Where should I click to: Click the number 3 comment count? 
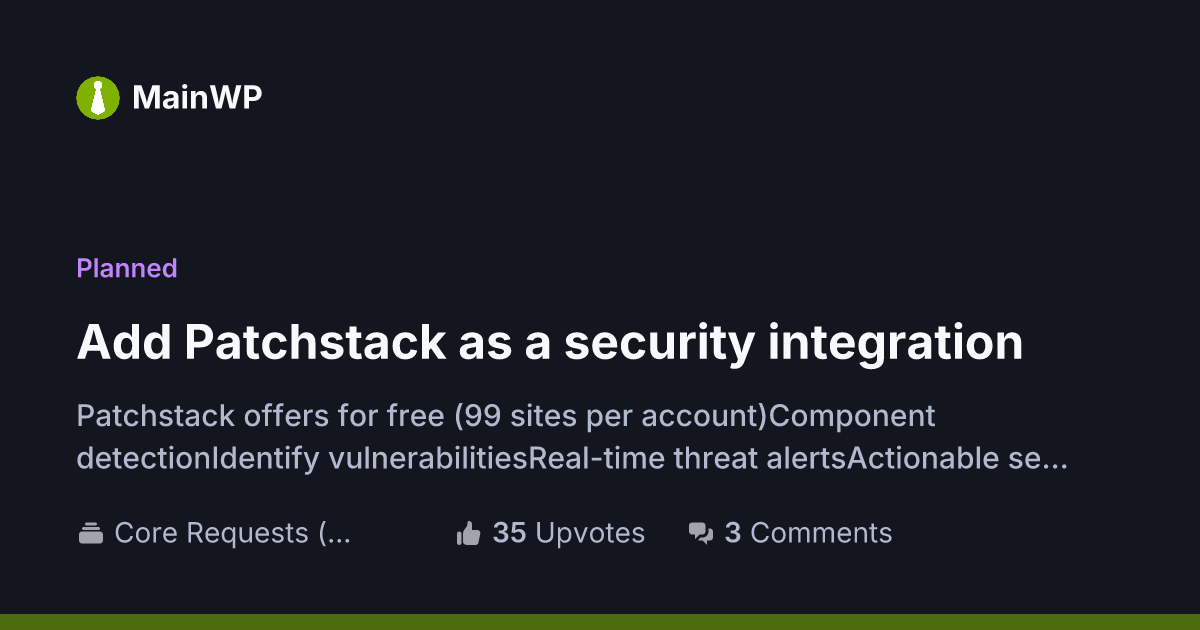coord(732,533)
